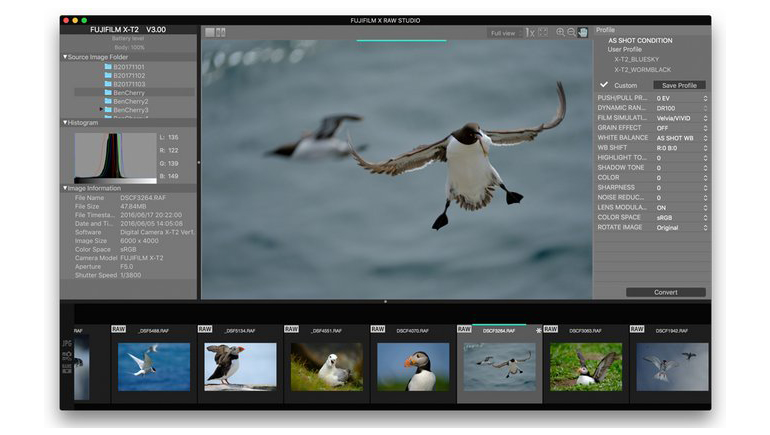Click the fit-to-window icon
This screenshot has height=435, width=770.
point(543,33)
